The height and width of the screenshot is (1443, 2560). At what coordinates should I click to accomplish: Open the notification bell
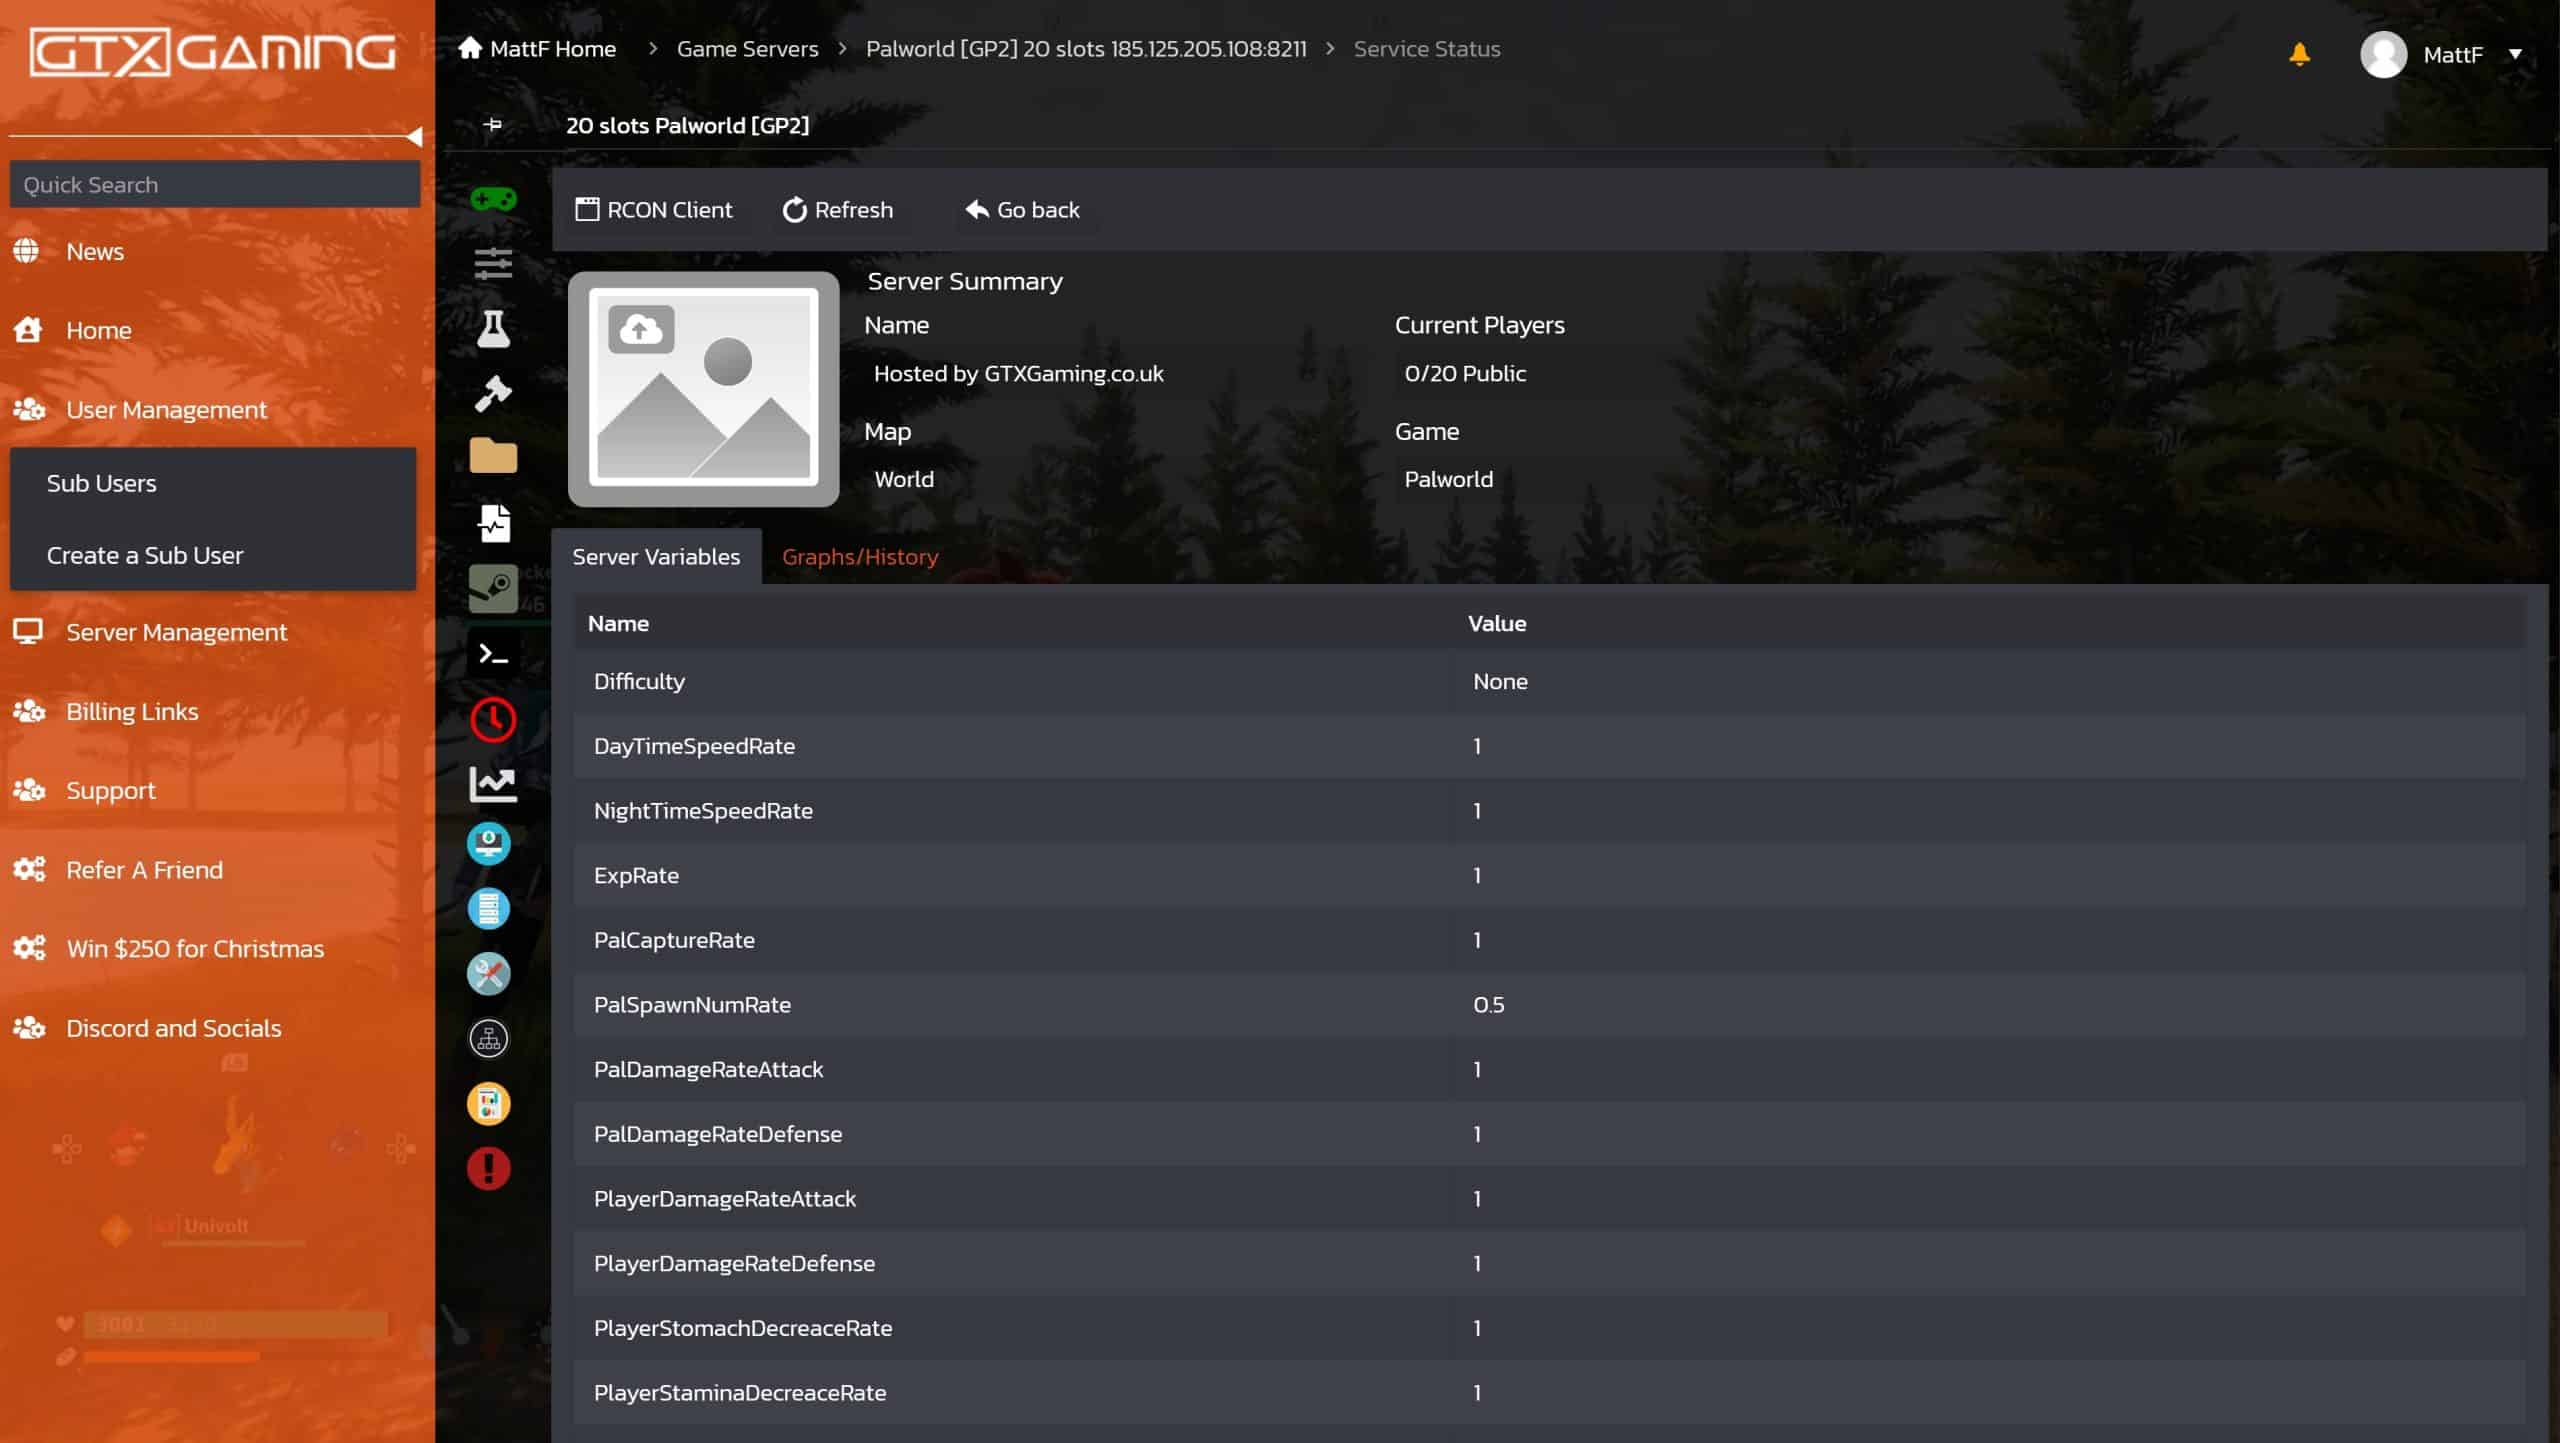tap(2299, 54)
